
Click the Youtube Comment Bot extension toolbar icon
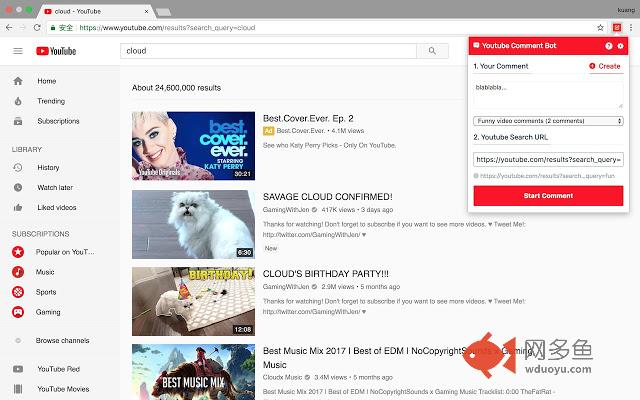[617, 27]
